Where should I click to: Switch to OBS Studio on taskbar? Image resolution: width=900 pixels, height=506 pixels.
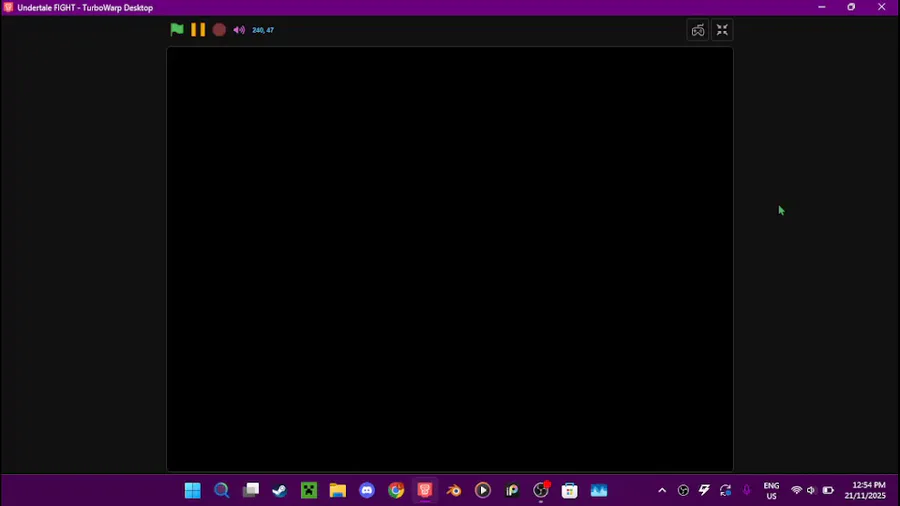[541, 491]
